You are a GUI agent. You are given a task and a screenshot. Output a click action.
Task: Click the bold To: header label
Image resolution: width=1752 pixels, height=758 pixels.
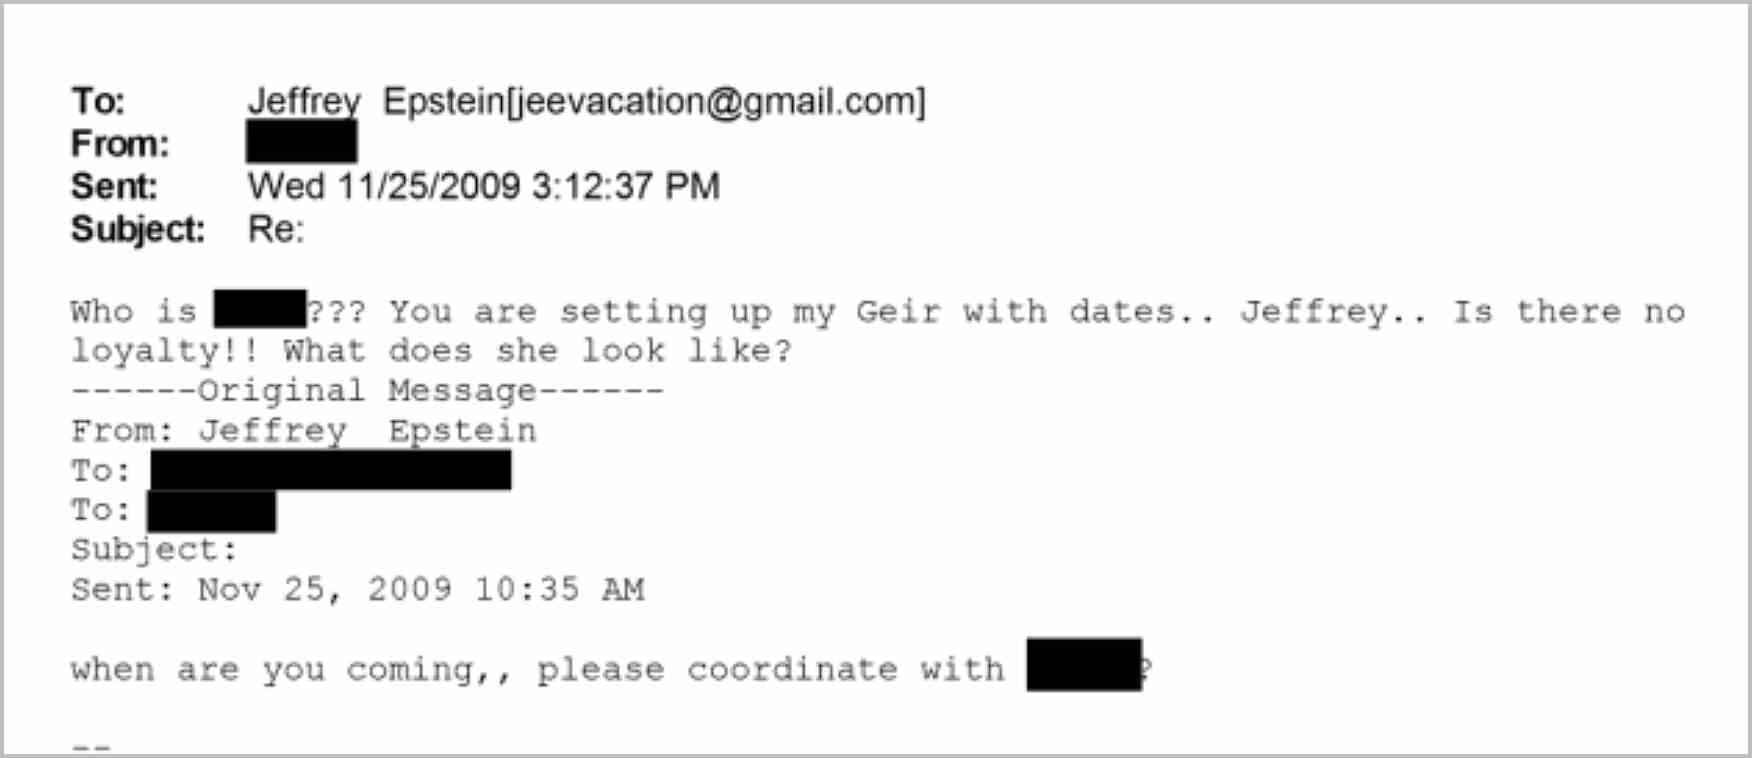(98, 102)
